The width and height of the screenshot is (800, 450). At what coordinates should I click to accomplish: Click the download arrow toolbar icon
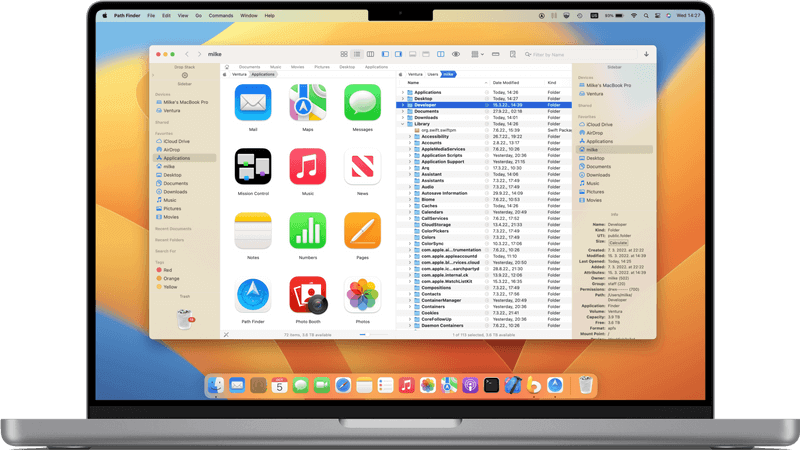(646, 54)
